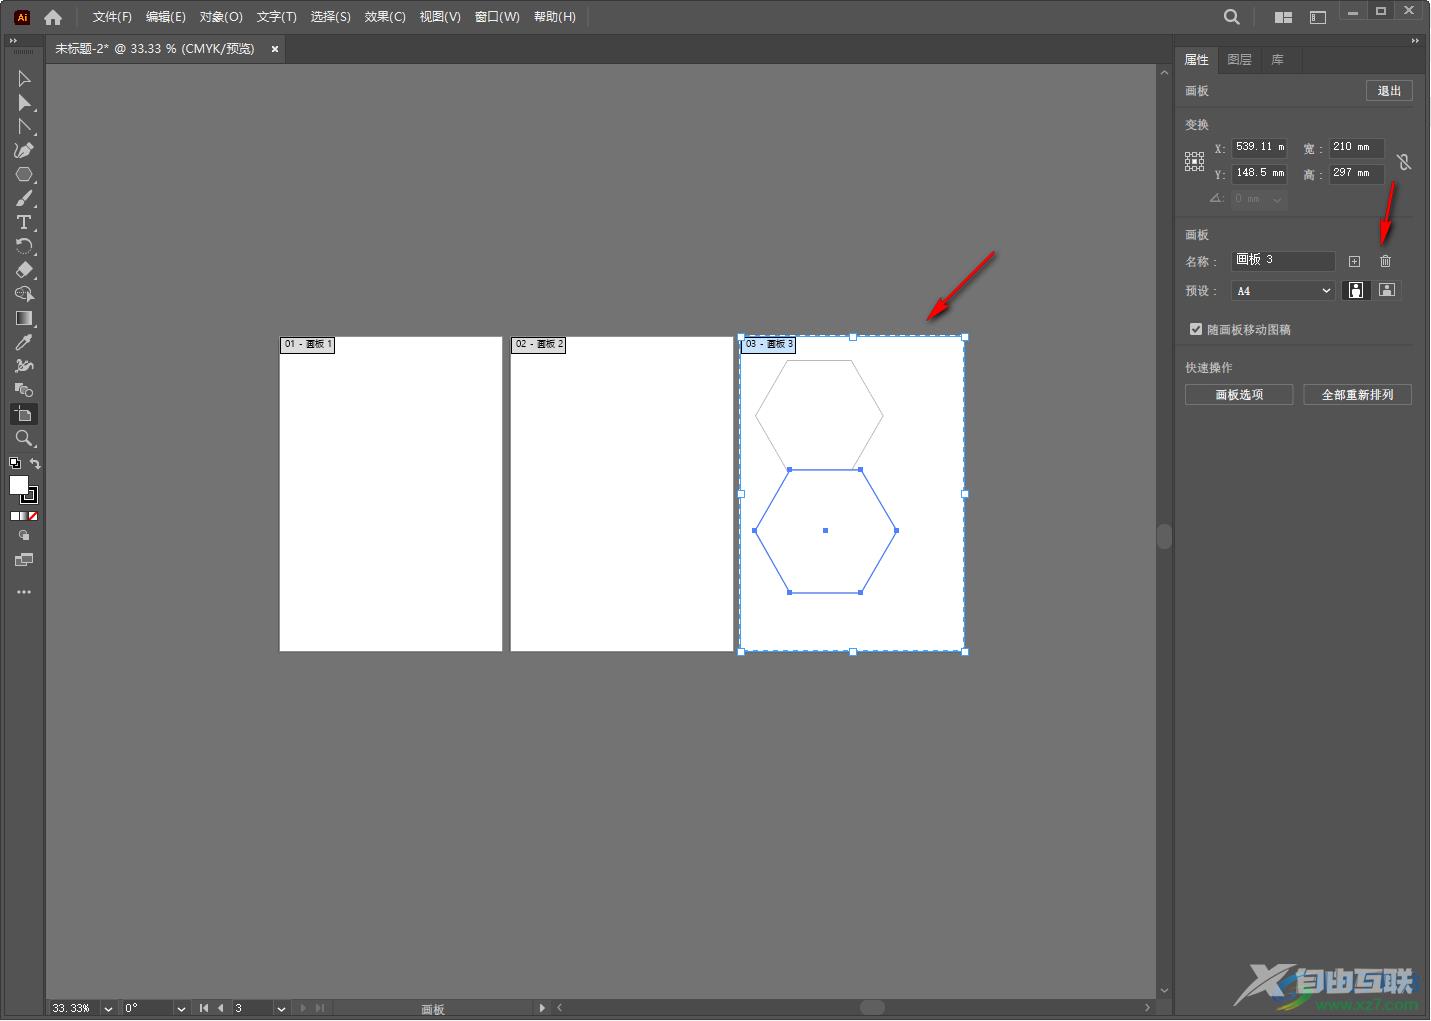Image resolution: width=1431 pixels, height=1021 pixels.
Task: Click the 01 - 画板 1 label
Action: tap(307, 345)
